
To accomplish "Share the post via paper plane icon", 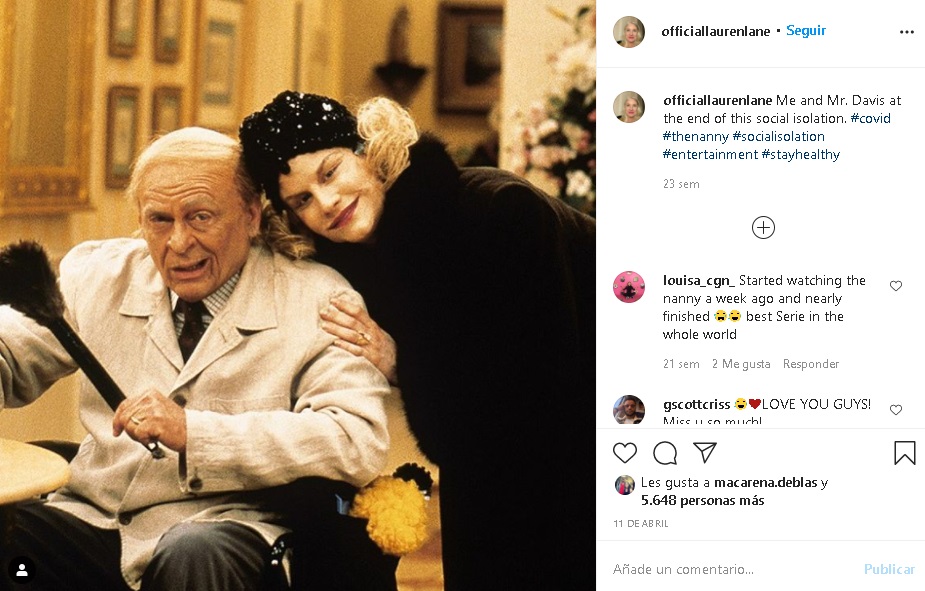I will tap(705, 452).
